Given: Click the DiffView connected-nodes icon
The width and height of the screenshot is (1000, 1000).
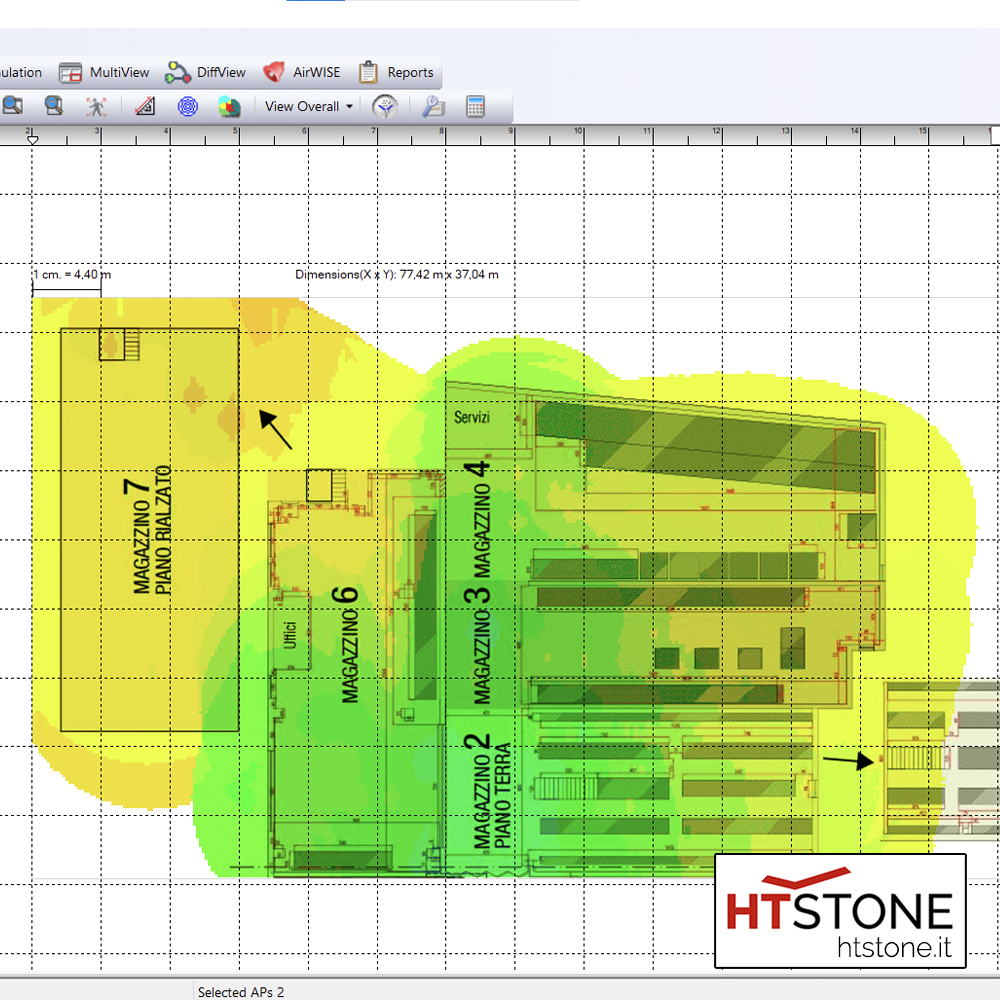Looking at the screenshot, I should [177, 73].
